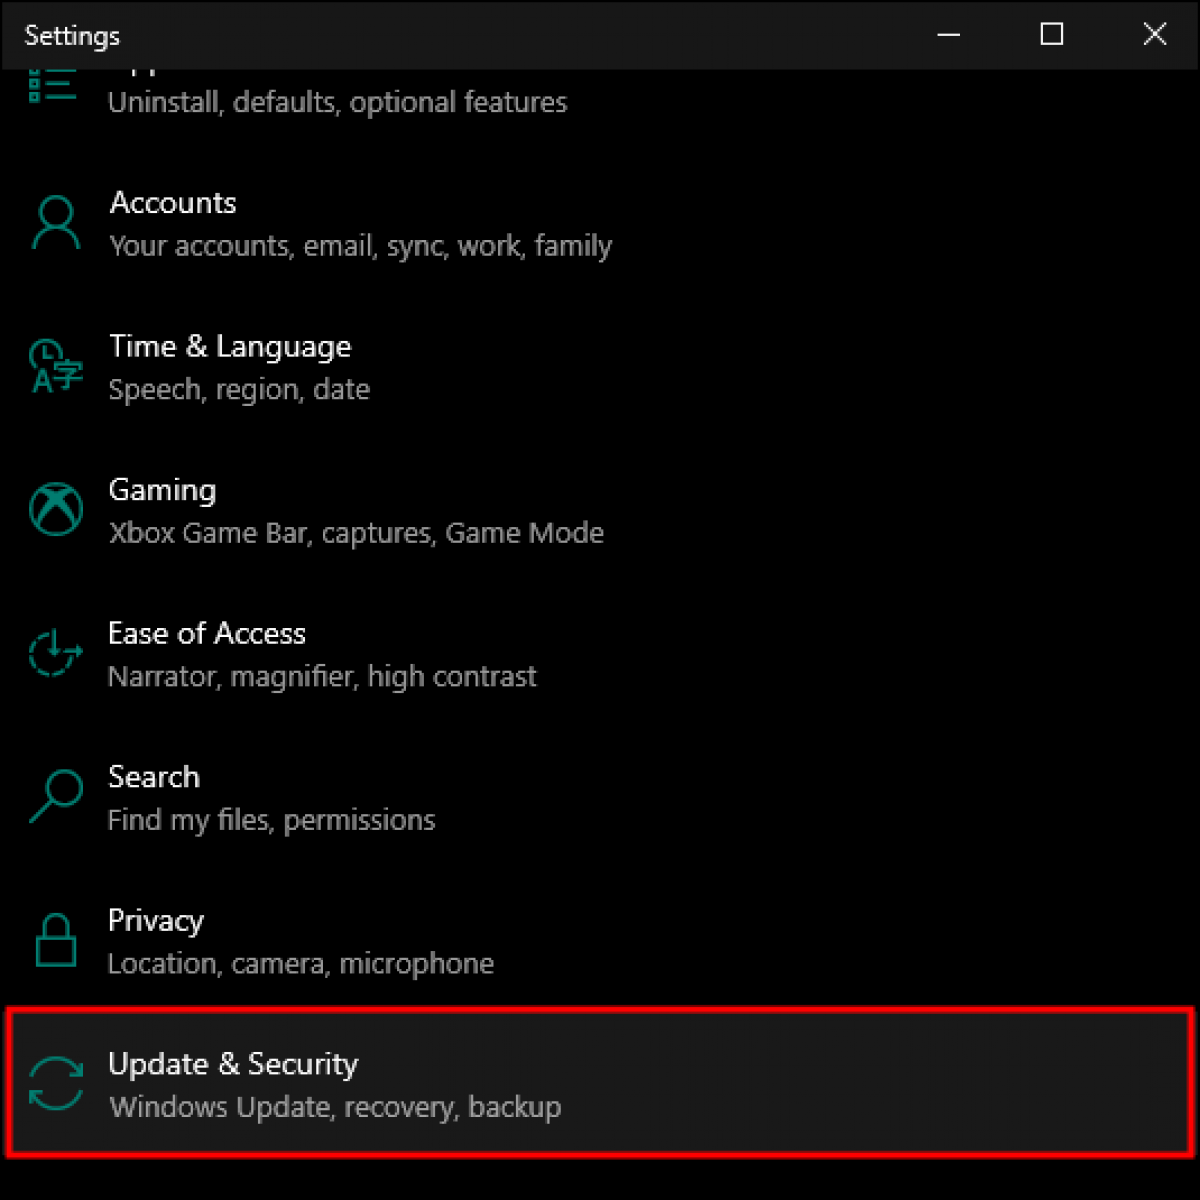Click the Time & Language globe icon
This screenshot has width=1200, height=1200.
55,366
